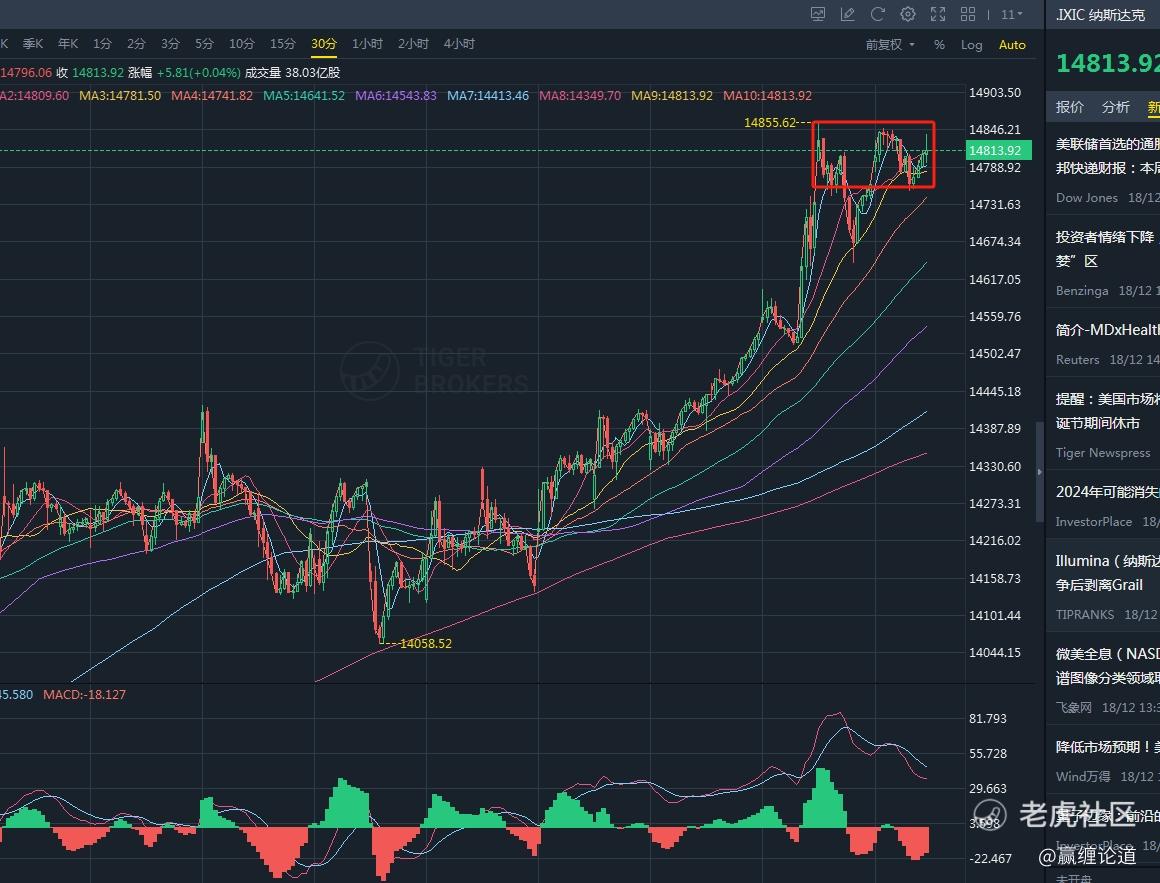Activate the drawing pencil tool icon

848,14
